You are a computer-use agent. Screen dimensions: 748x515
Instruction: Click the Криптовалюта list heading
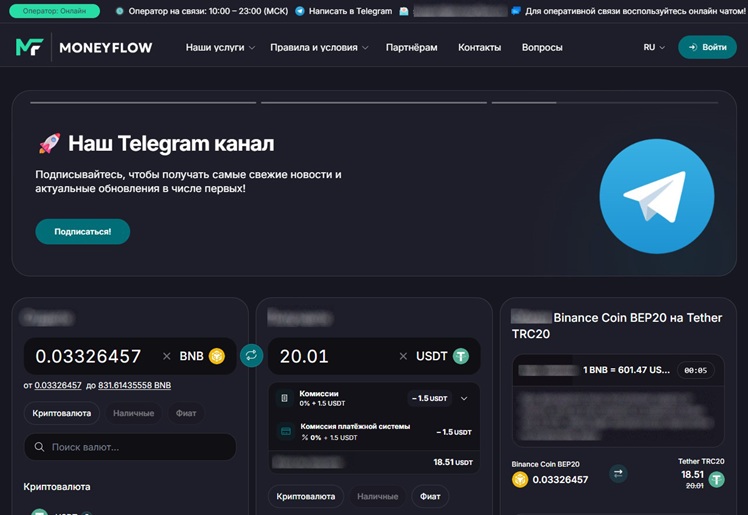57,487
